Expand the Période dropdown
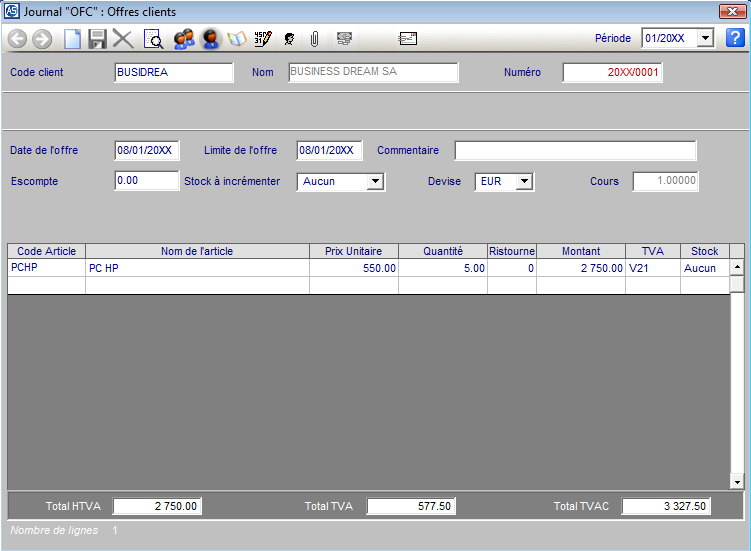 coord(705,38)
